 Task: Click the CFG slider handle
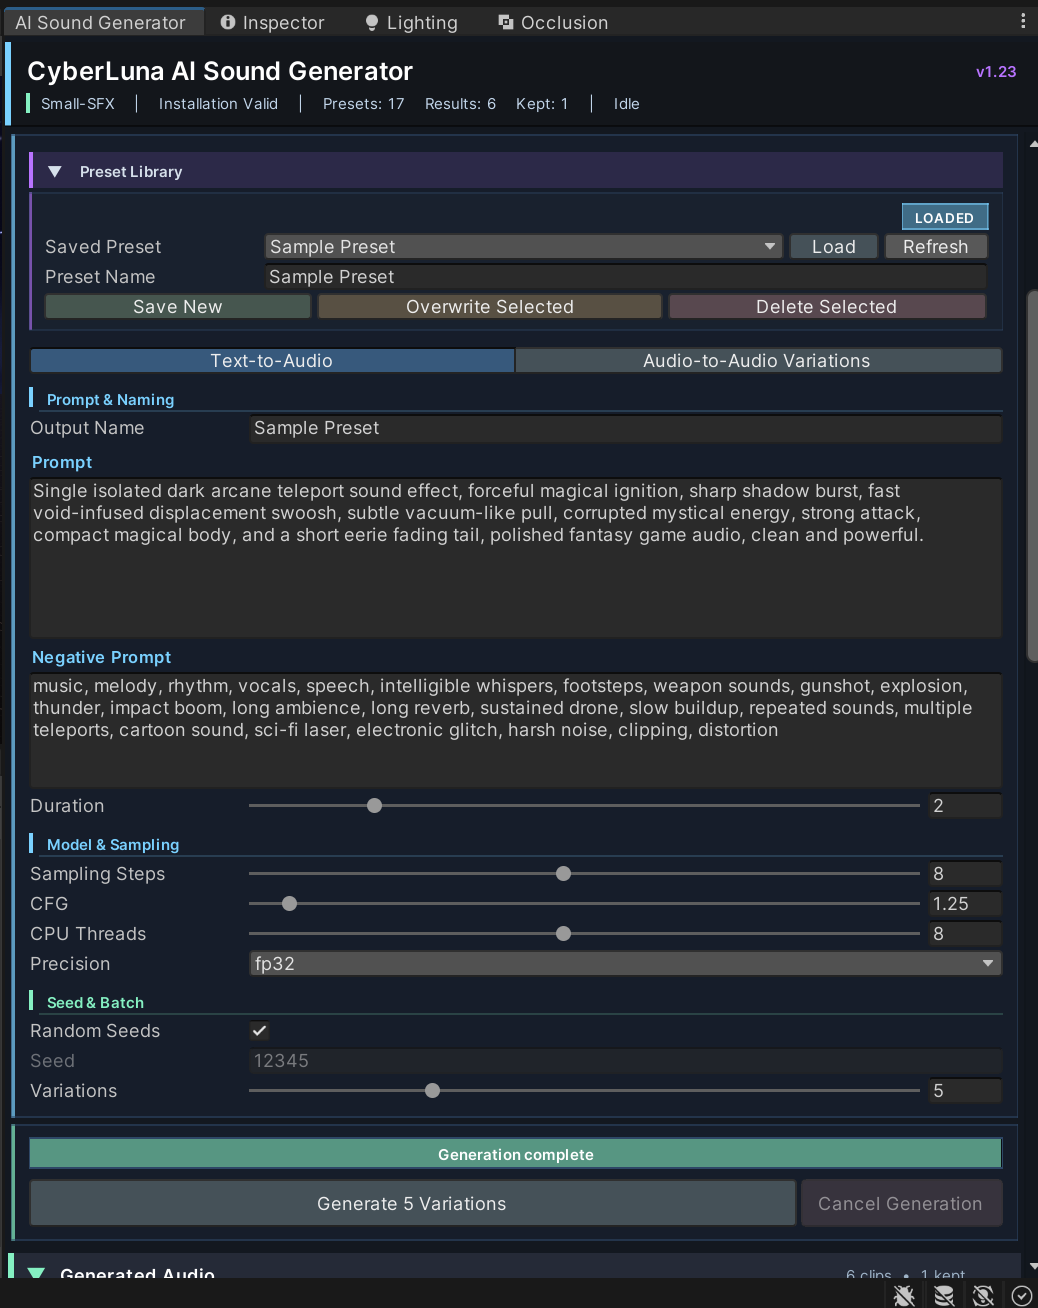pos(290,904)
